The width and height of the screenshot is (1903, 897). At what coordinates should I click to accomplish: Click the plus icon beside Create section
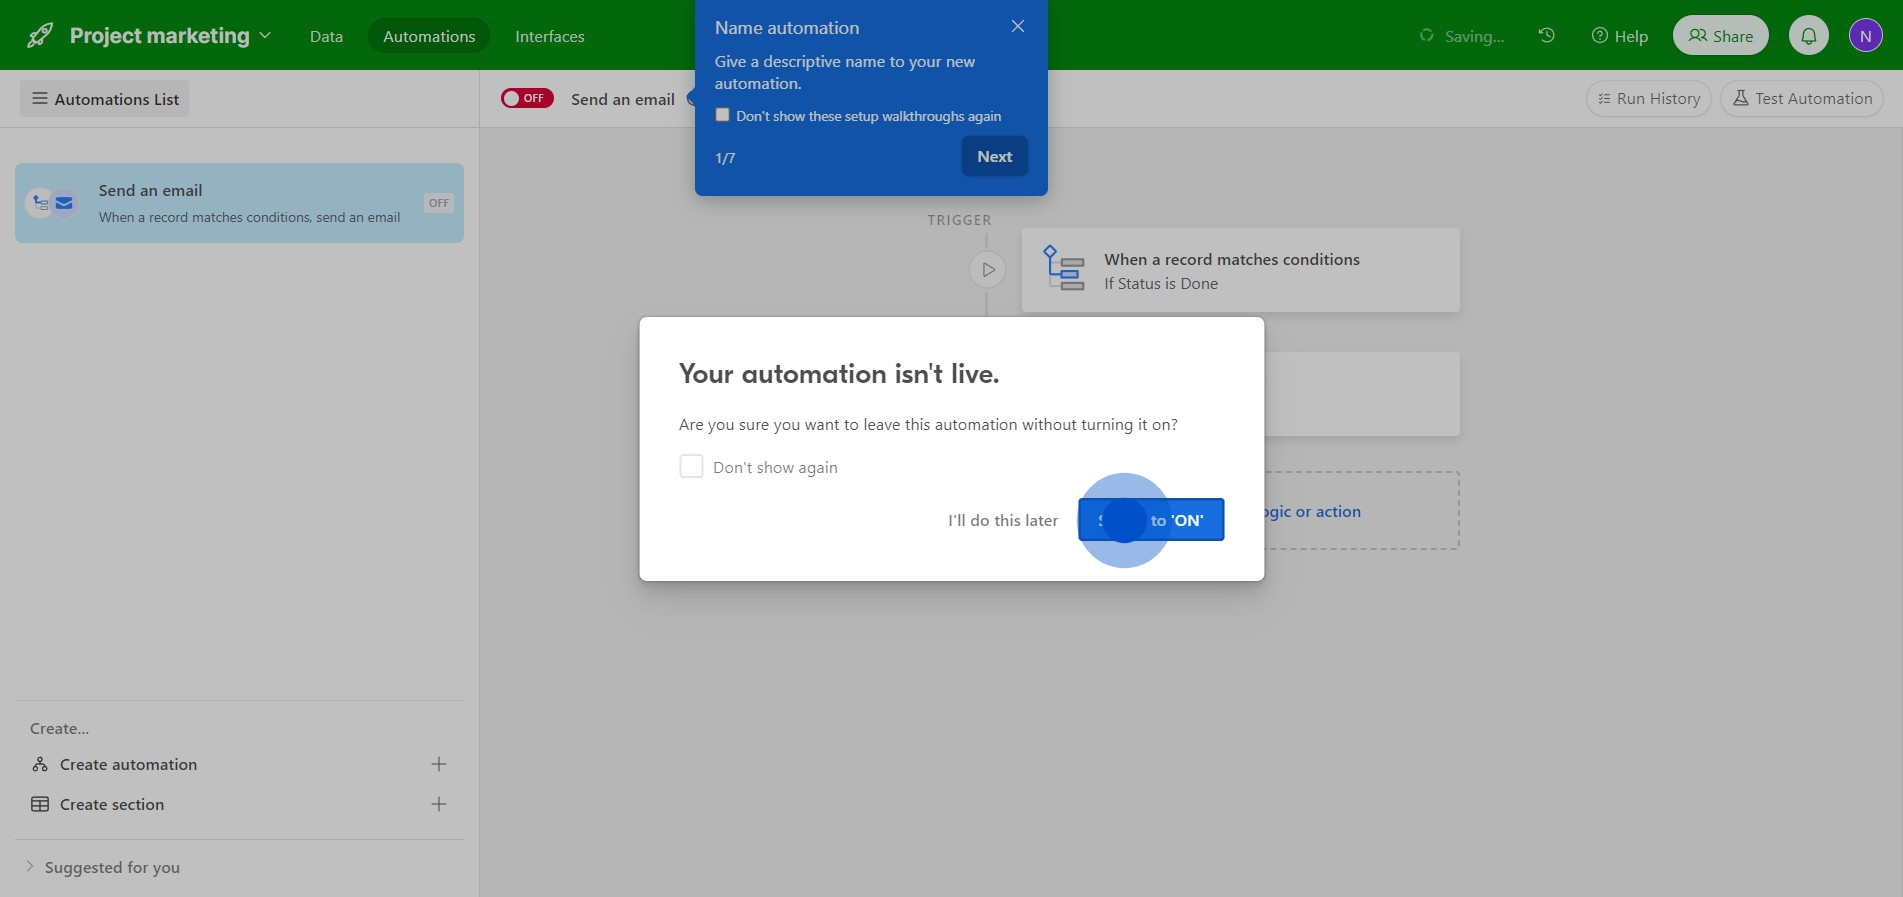coord(438,805)
